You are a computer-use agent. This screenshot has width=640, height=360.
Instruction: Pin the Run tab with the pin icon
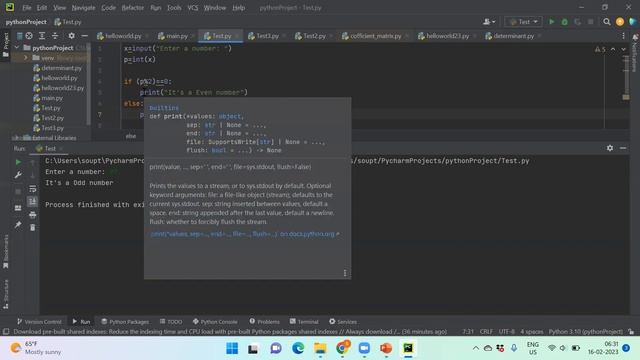coord(18,224)
